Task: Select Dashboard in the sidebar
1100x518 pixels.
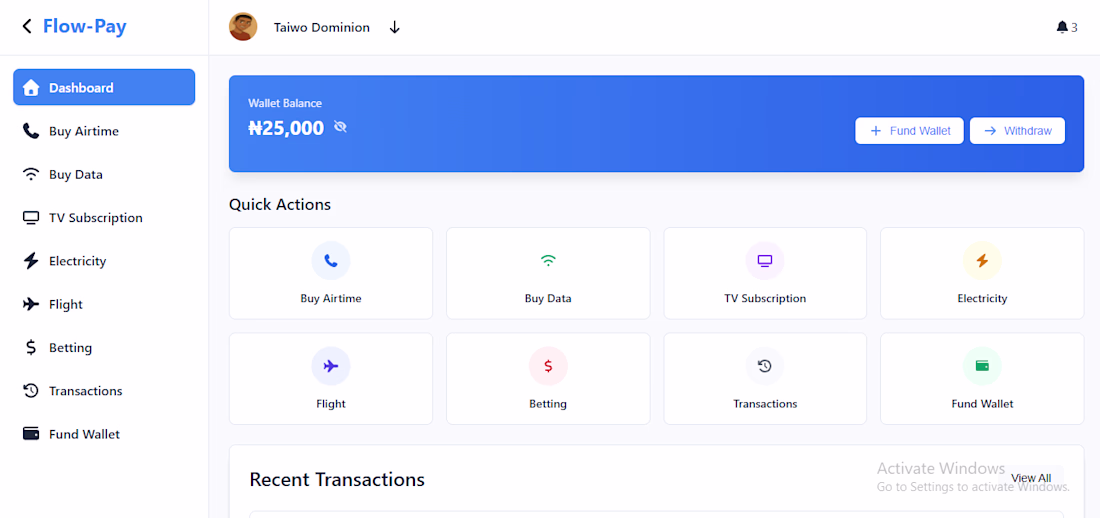Action: tap(104, 87)
